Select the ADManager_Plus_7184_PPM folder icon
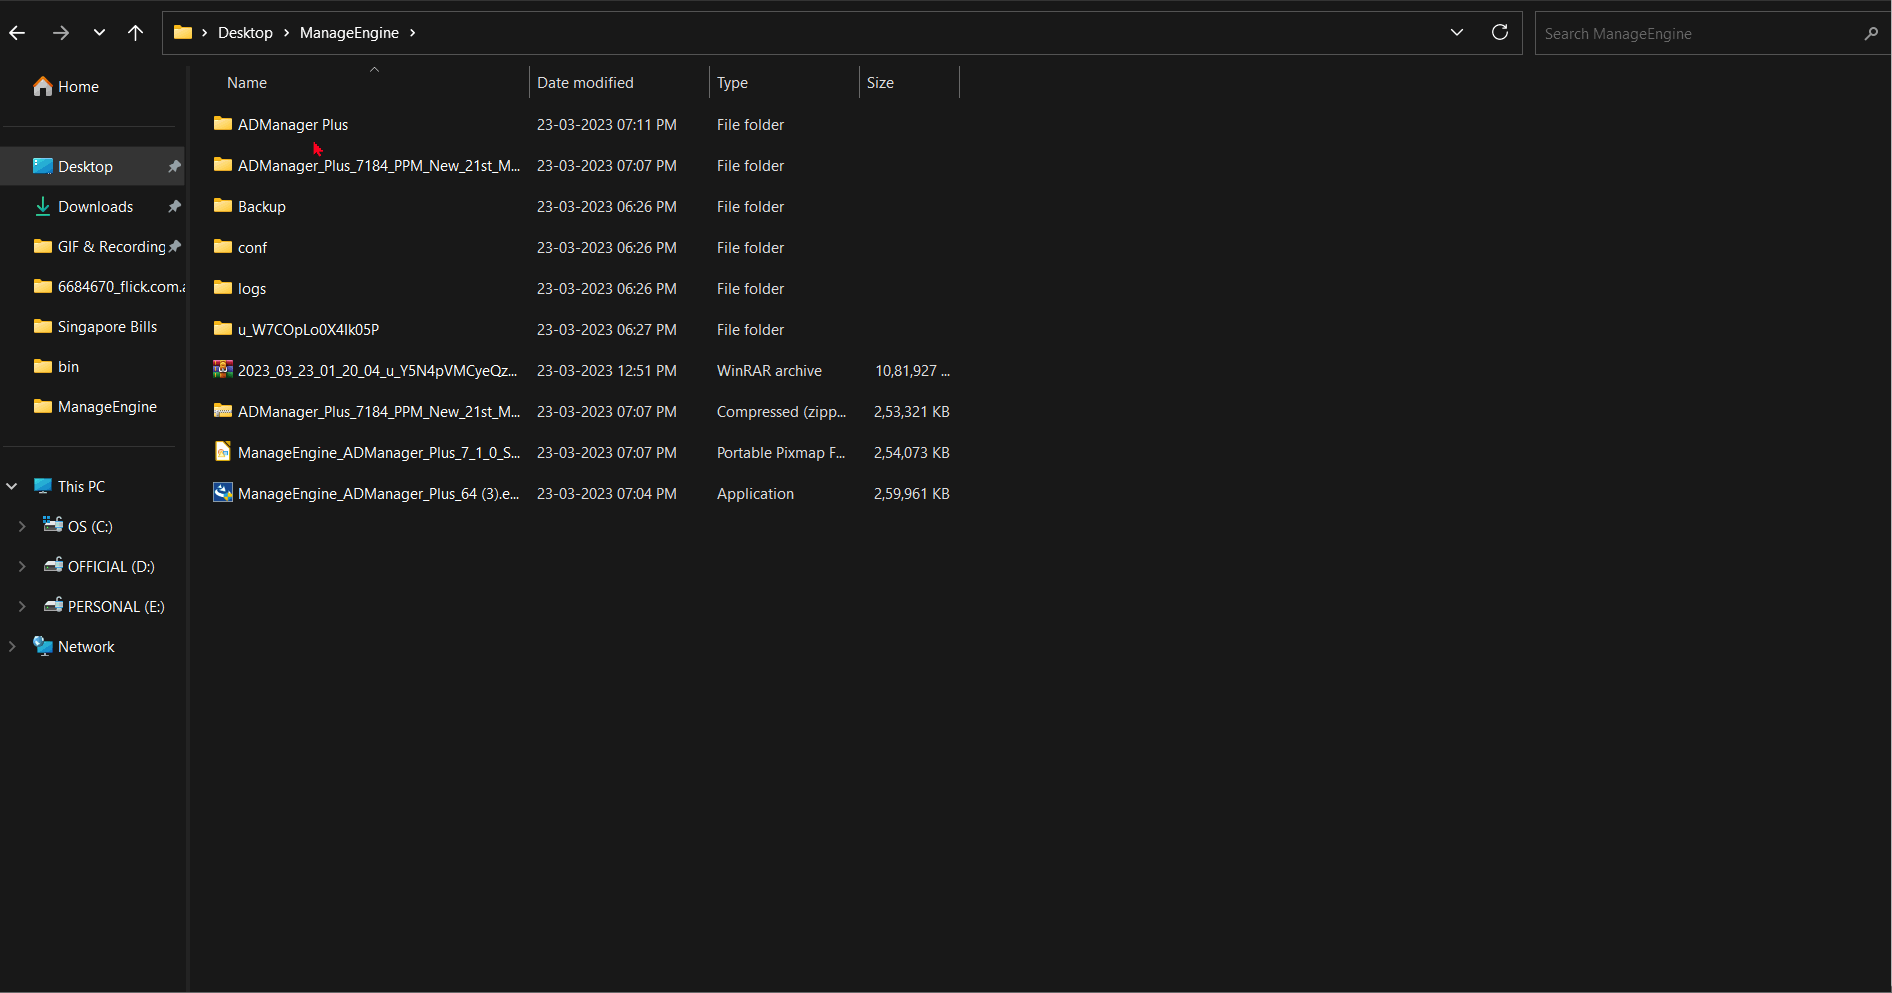 coord(223,165)
